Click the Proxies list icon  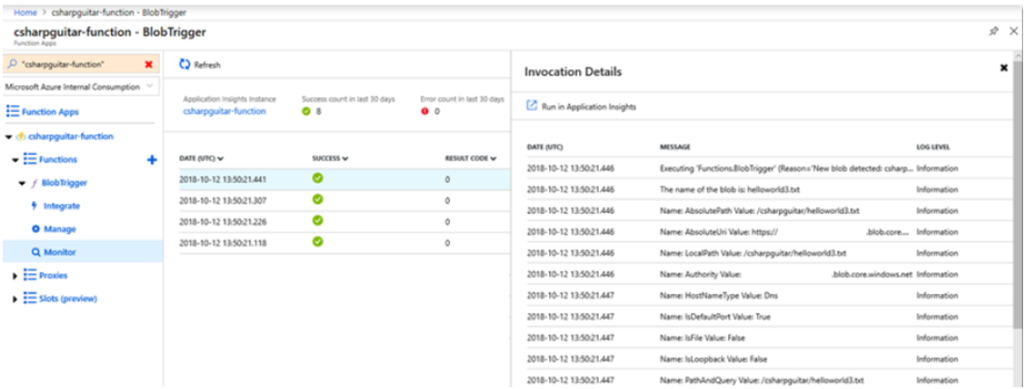29,275
